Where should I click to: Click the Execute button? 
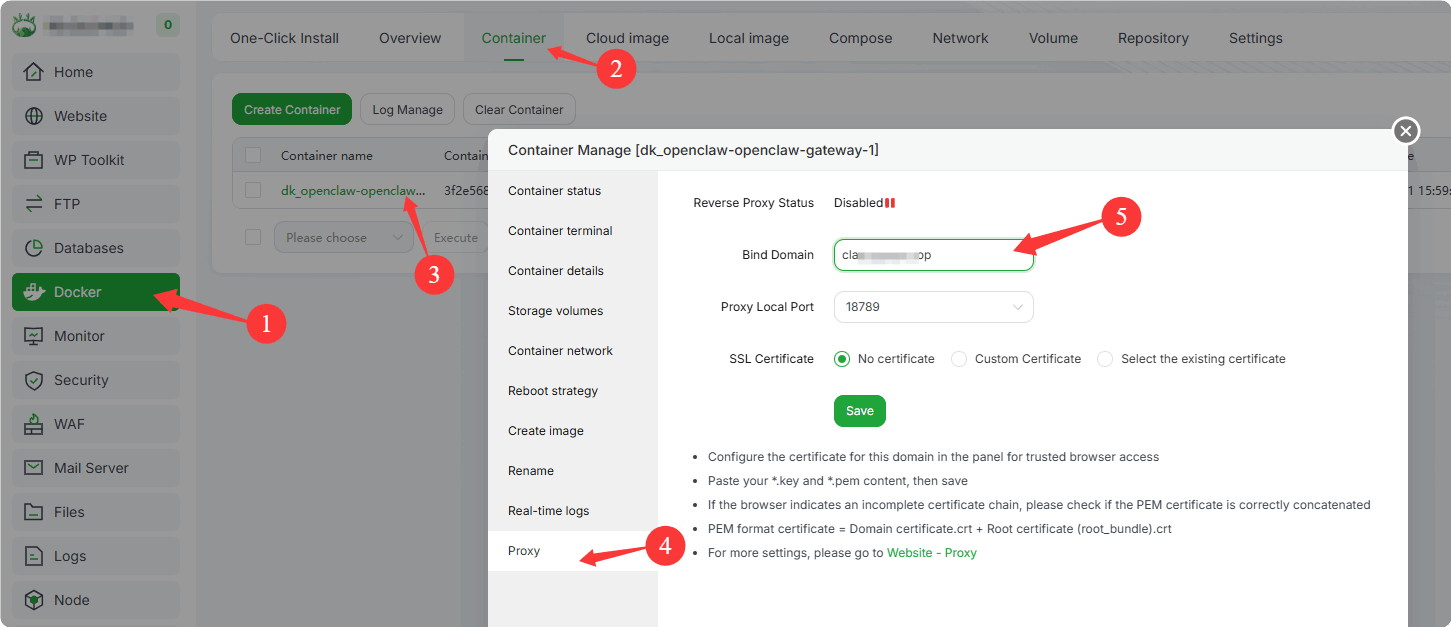[456, 237]
